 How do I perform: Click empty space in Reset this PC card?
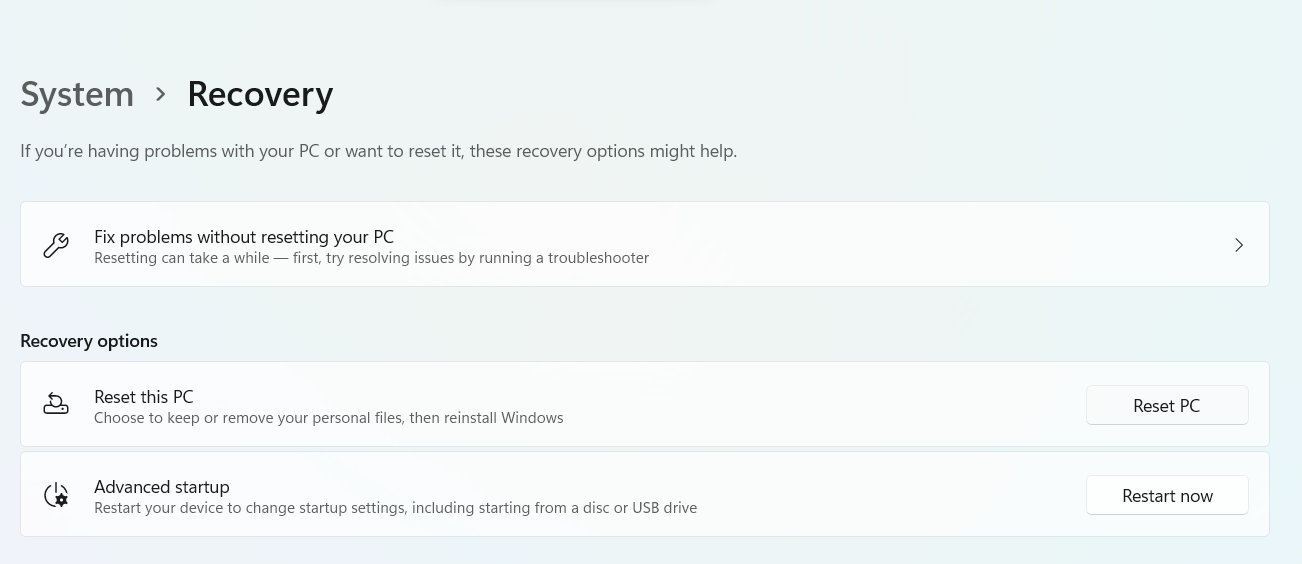[x=820, y=404]
